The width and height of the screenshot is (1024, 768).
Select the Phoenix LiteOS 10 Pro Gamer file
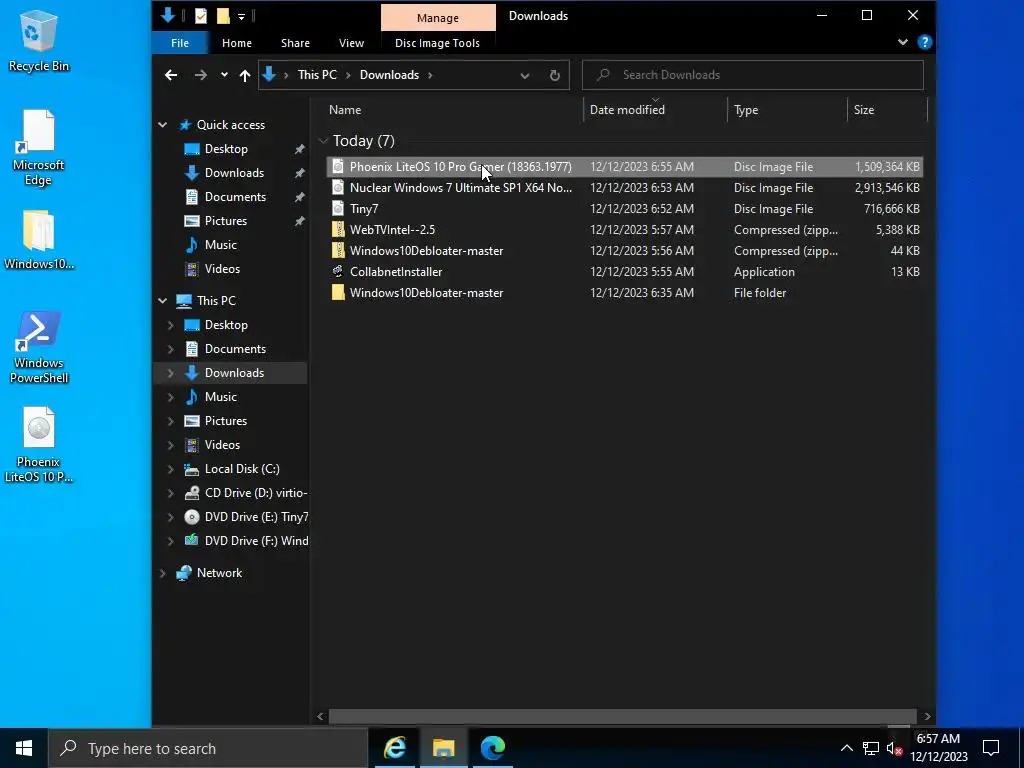[624, 167]
